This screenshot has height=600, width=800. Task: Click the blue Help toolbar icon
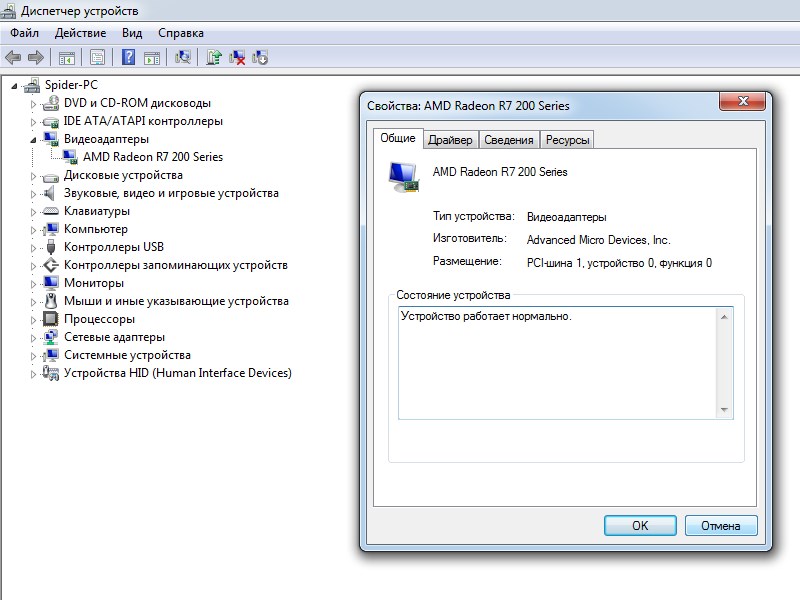[128, 57]
